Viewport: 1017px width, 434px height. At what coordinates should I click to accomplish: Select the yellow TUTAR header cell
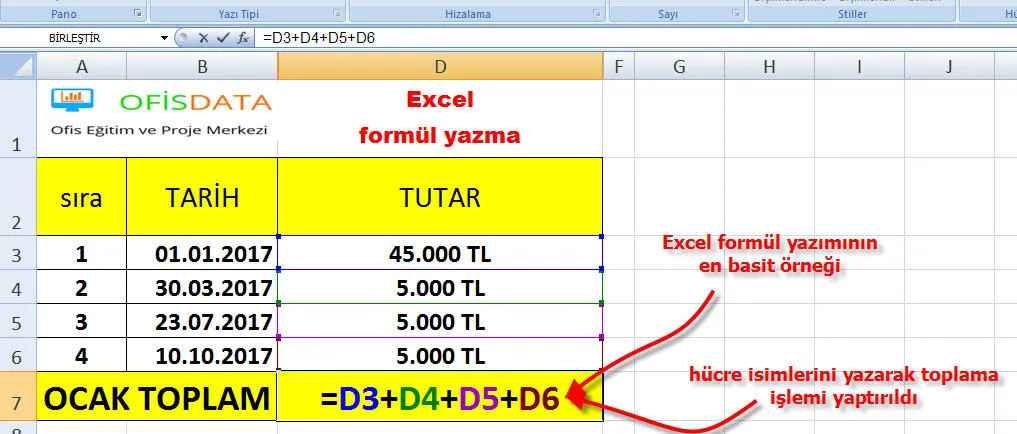click(440, 197)
